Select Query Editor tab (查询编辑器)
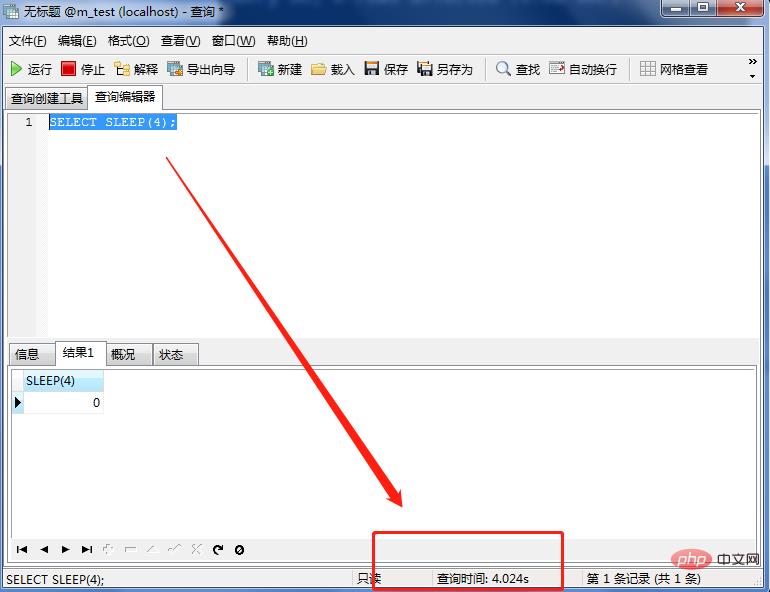Image resolution: width=770 pixels, height=592 pixels. (x=125, y=97)
